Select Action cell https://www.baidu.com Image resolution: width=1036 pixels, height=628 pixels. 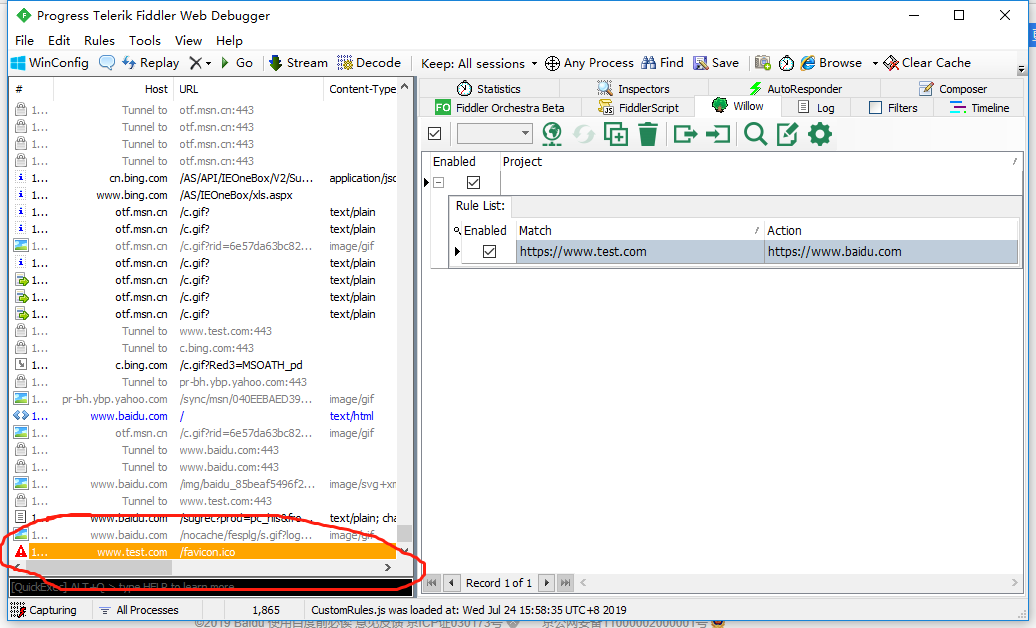point(891,251)
